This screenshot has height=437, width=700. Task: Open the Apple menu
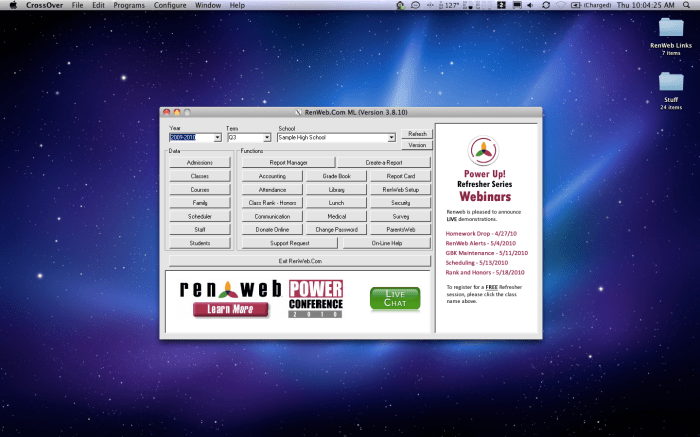(x=13, y=5)
